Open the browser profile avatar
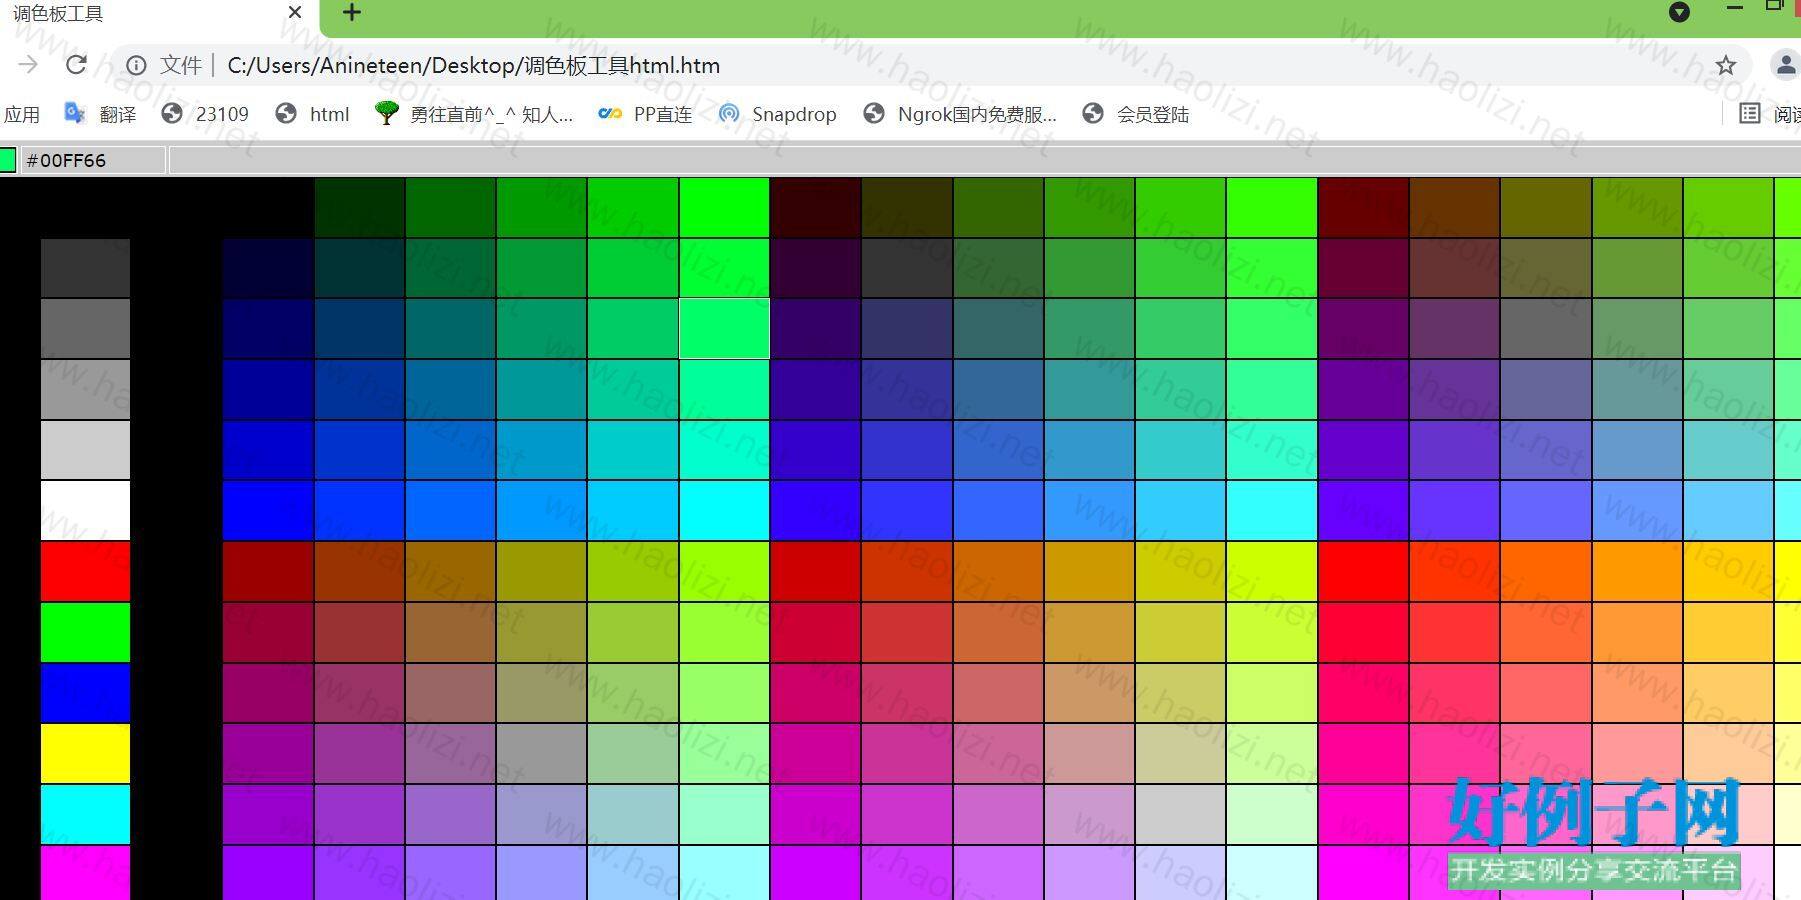1801x900 pixels. pos(1785,65)
